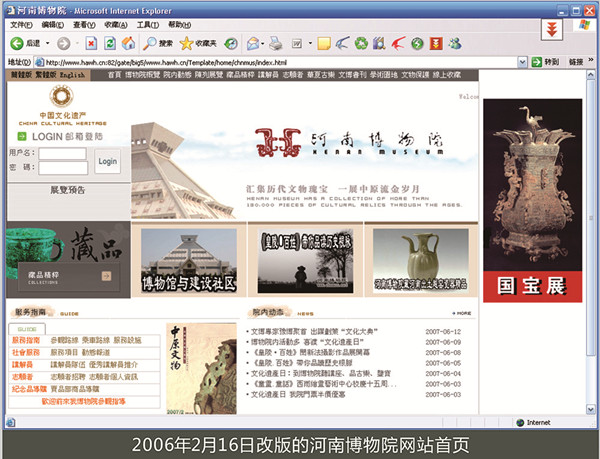
Task: Open the 工具(T) menu
Action: pos(148,25)
